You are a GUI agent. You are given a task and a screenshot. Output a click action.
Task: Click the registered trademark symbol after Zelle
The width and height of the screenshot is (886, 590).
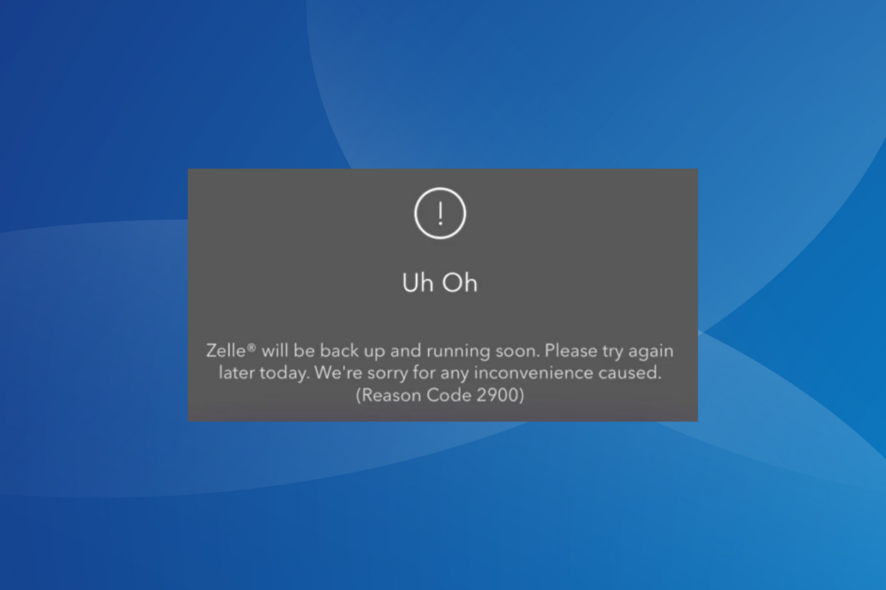[x=252, y=346]
